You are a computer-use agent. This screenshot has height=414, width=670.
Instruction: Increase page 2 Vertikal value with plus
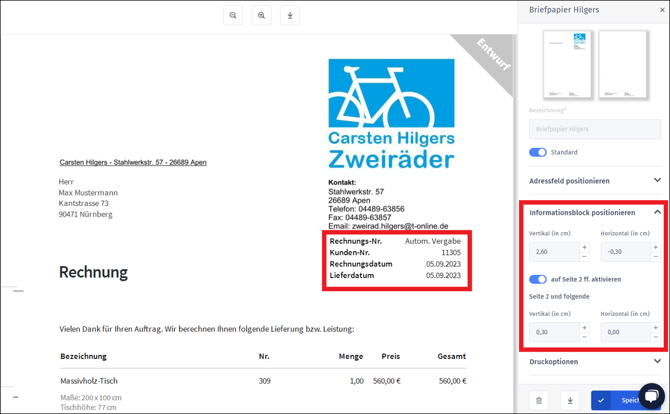click(585, 326)
